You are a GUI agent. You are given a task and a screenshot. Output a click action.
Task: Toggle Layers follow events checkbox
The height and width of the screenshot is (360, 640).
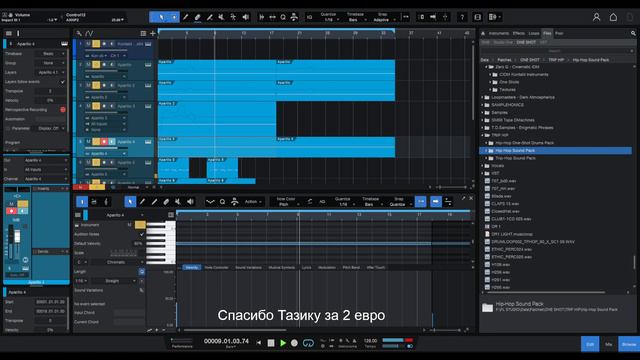click(x=62, y=82)
